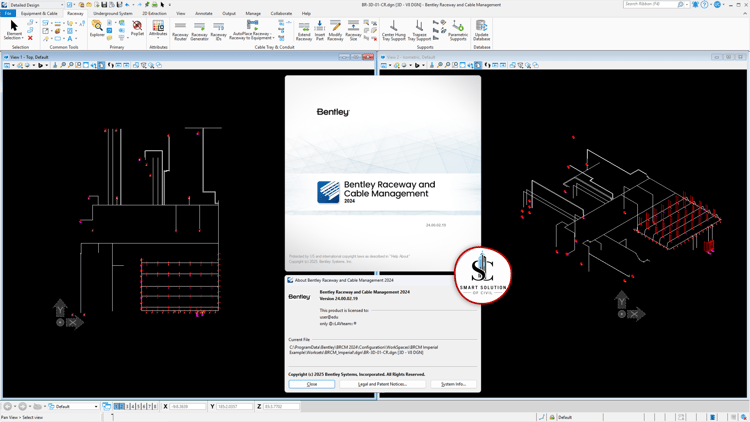This screenshot has height=422, width=750.
Task: Open the Manage ribbon tab
Action: pos(253,13)
